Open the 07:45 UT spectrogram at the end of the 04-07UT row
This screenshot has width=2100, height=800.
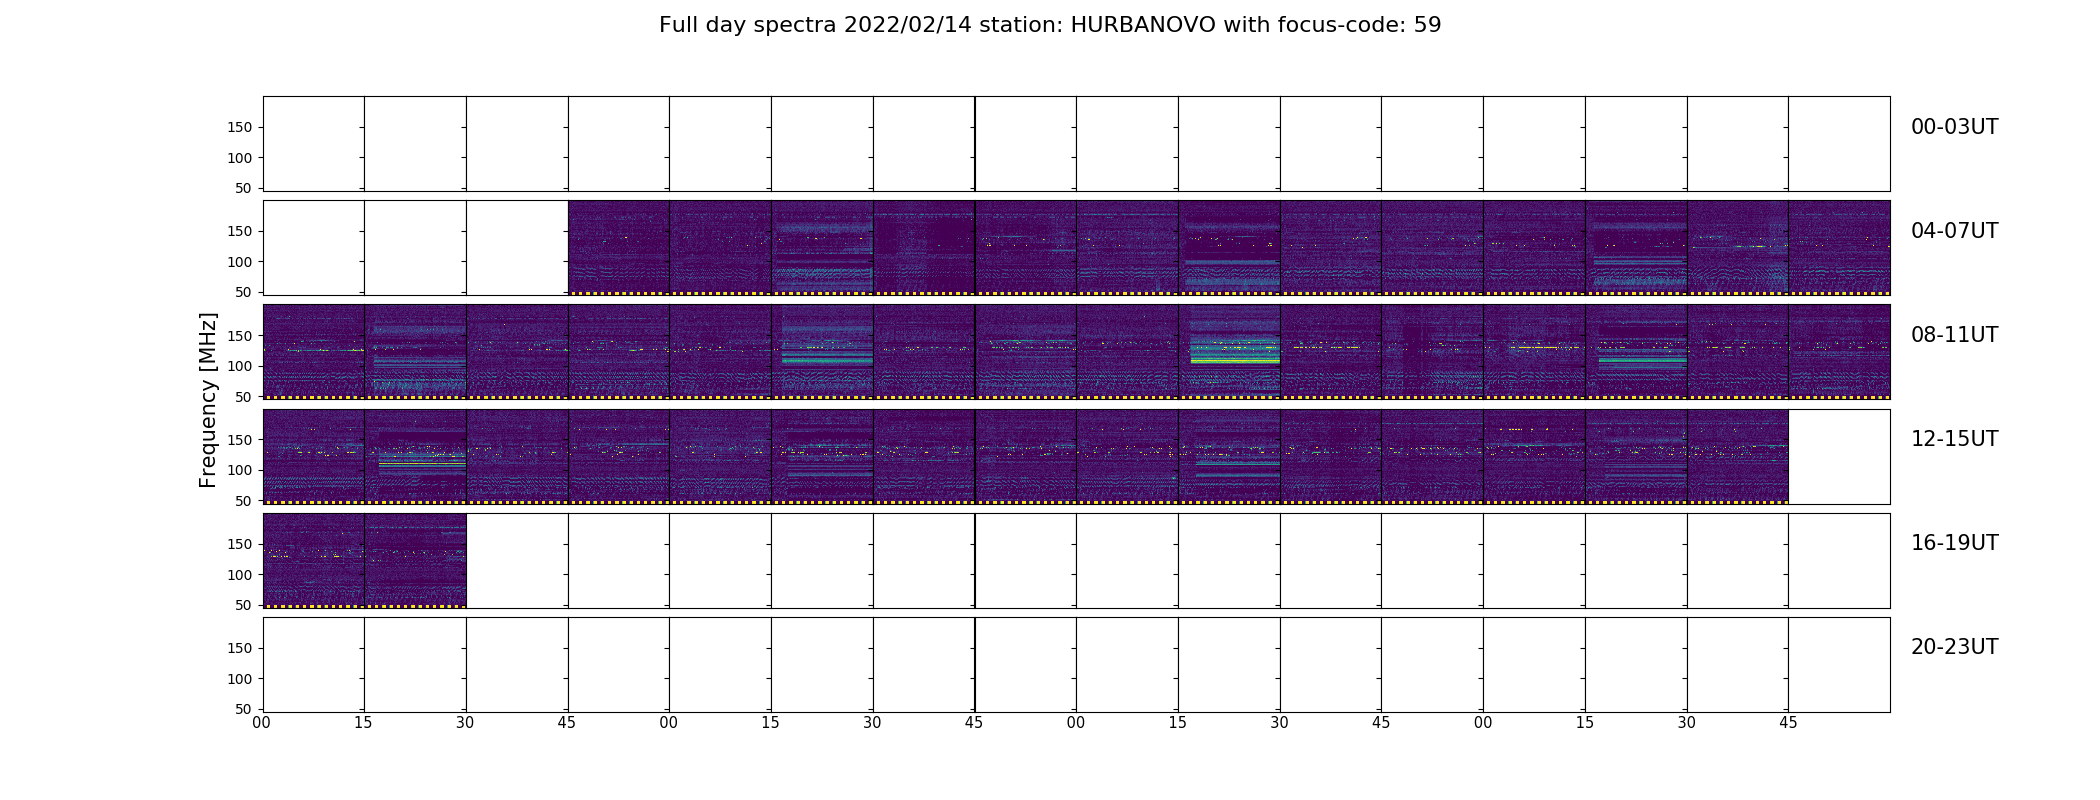[x=1839, y=248]
